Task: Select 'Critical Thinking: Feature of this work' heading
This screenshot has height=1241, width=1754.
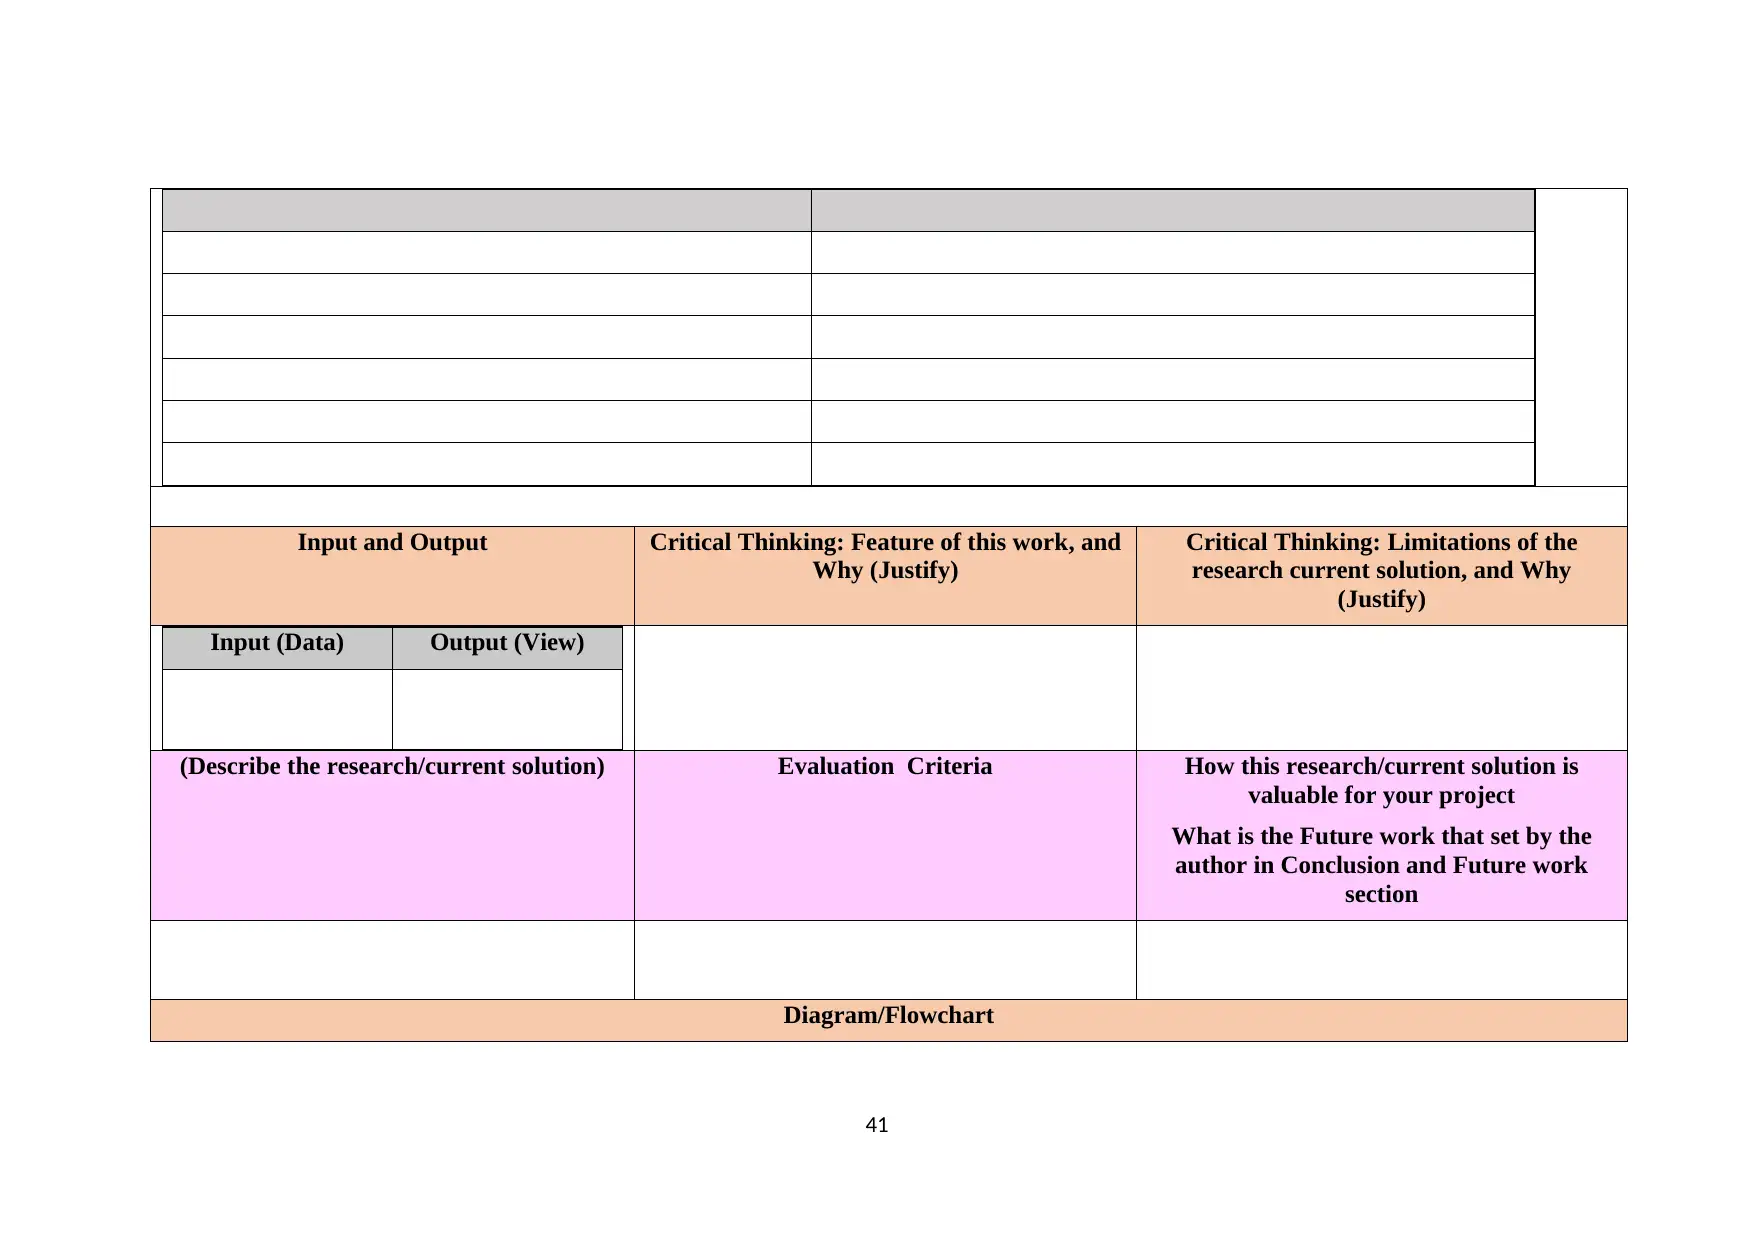Action: (885, 556)
